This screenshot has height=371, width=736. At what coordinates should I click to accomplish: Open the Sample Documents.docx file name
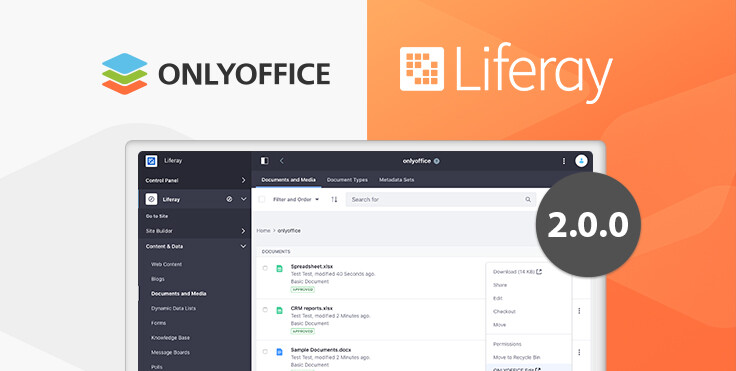pos(321,350)
